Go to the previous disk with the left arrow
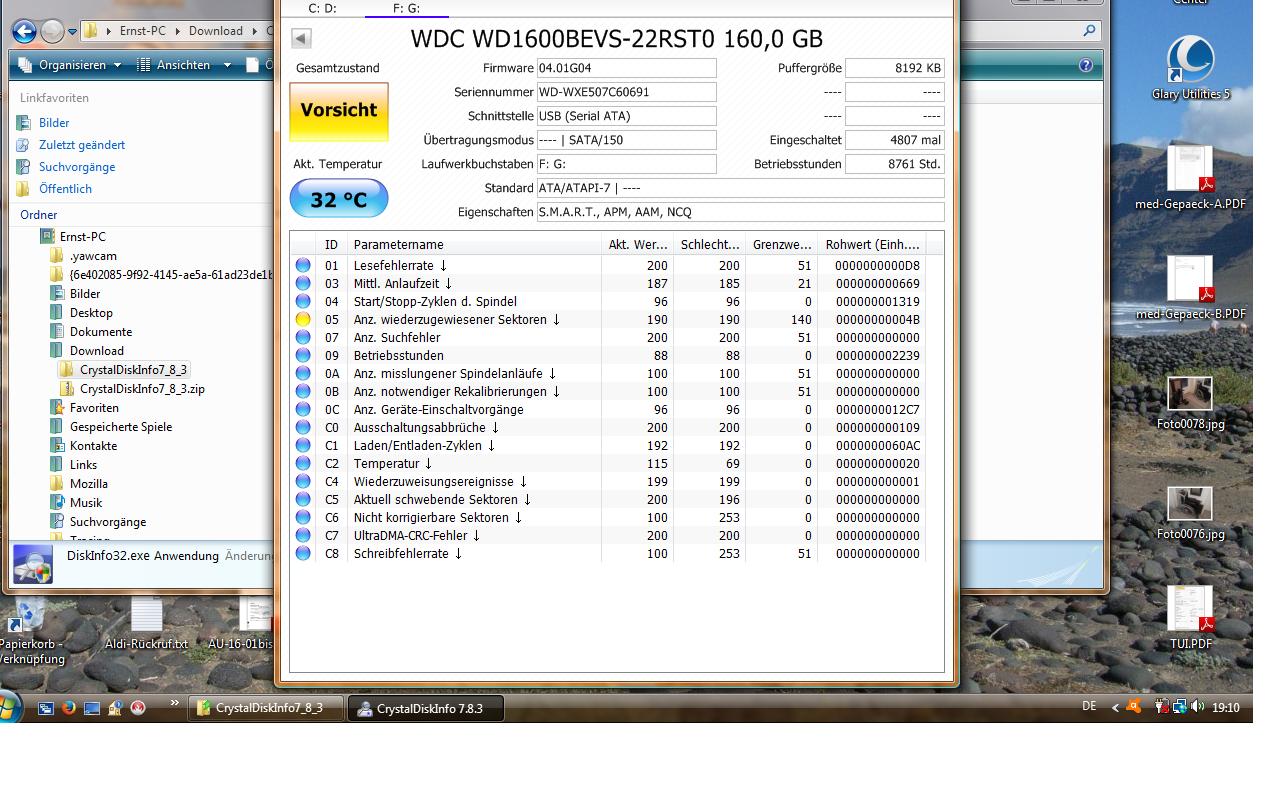This screenshot has width=1280, height=800. (301, 39)
